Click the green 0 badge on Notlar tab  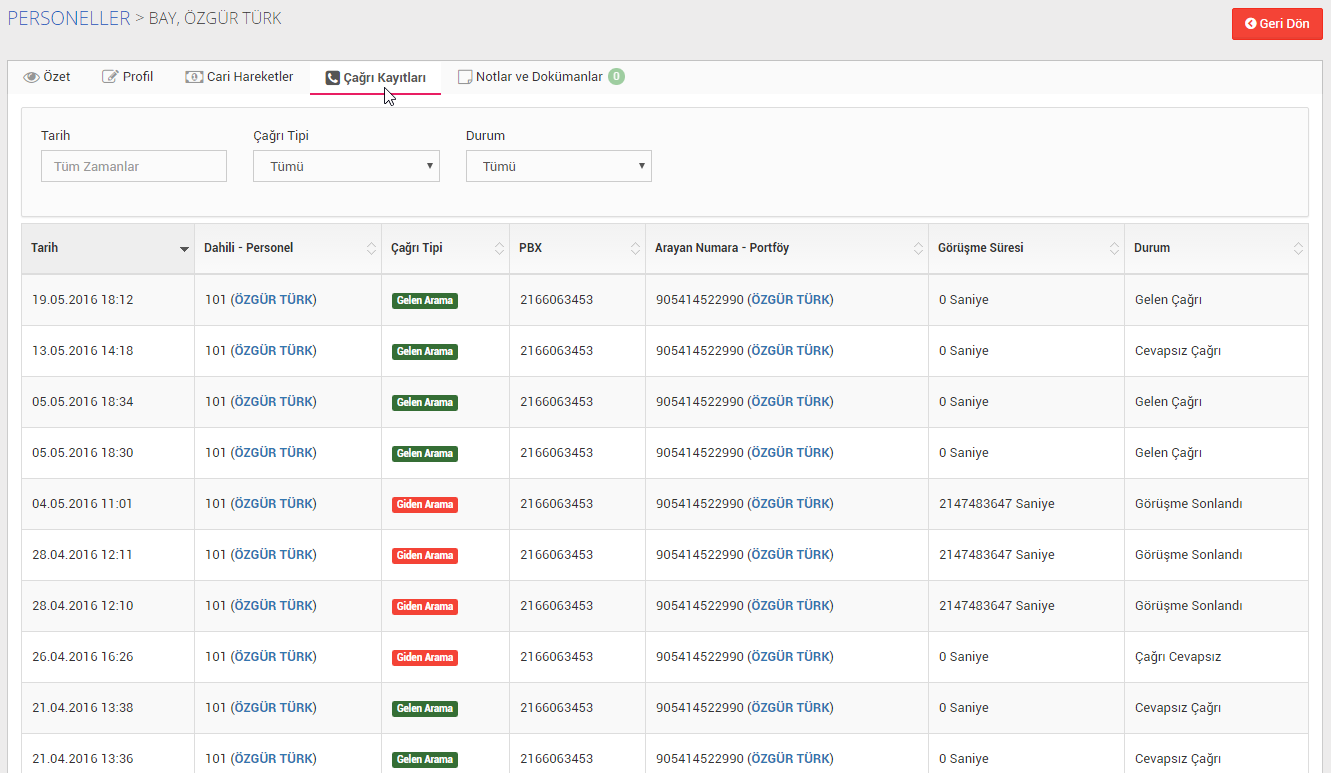[x=616, y=76]
